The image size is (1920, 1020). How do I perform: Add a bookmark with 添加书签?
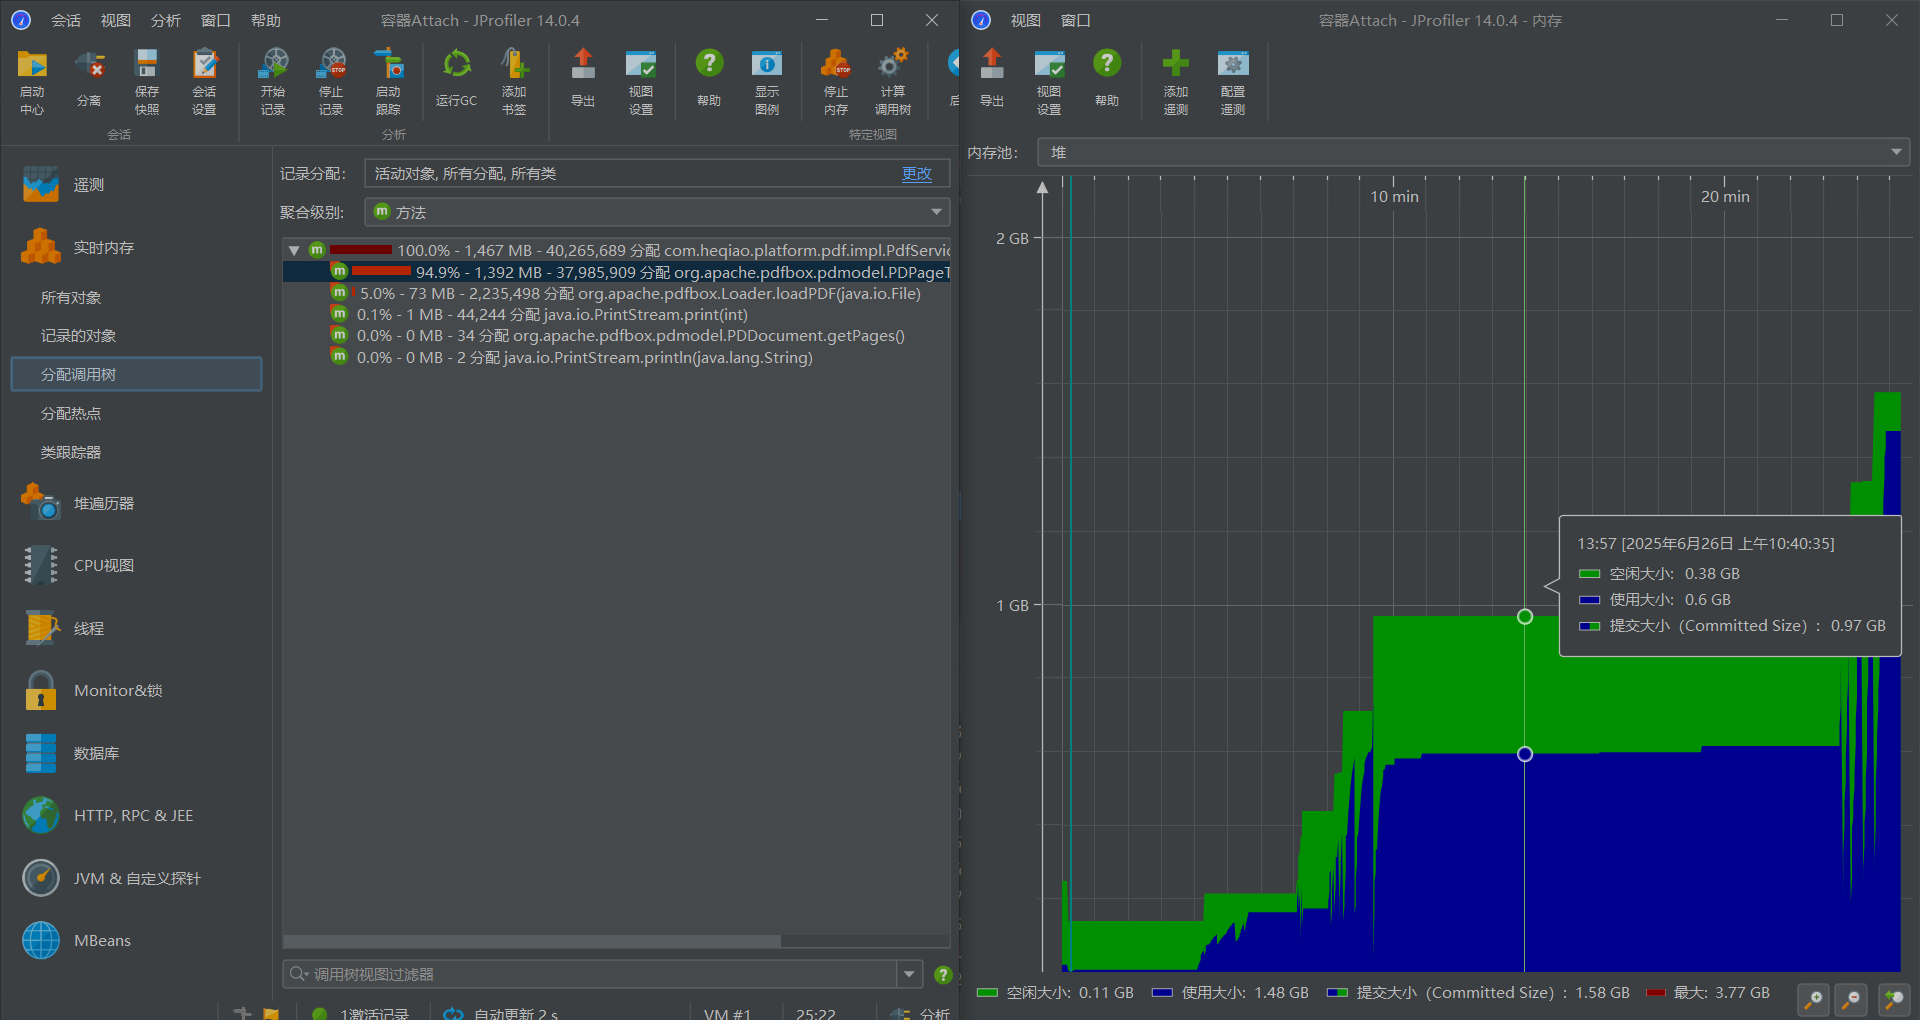click(x=514, y=82)
